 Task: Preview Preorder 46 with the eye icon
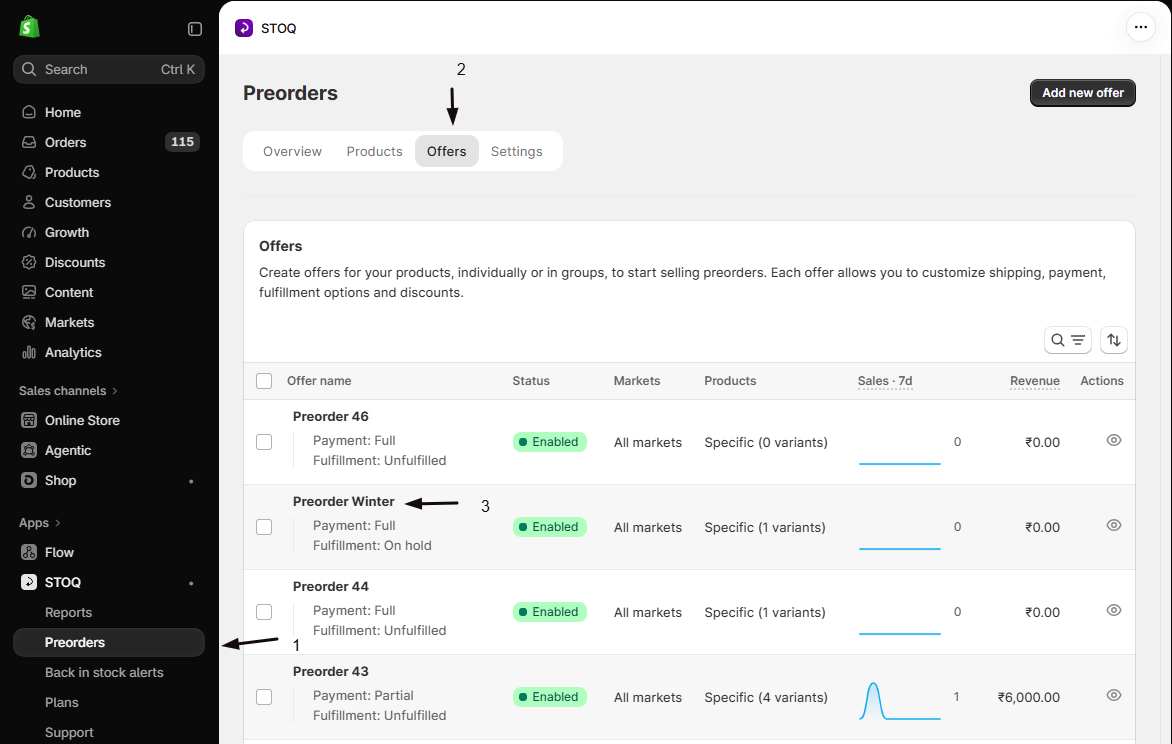pos(1113,440)
